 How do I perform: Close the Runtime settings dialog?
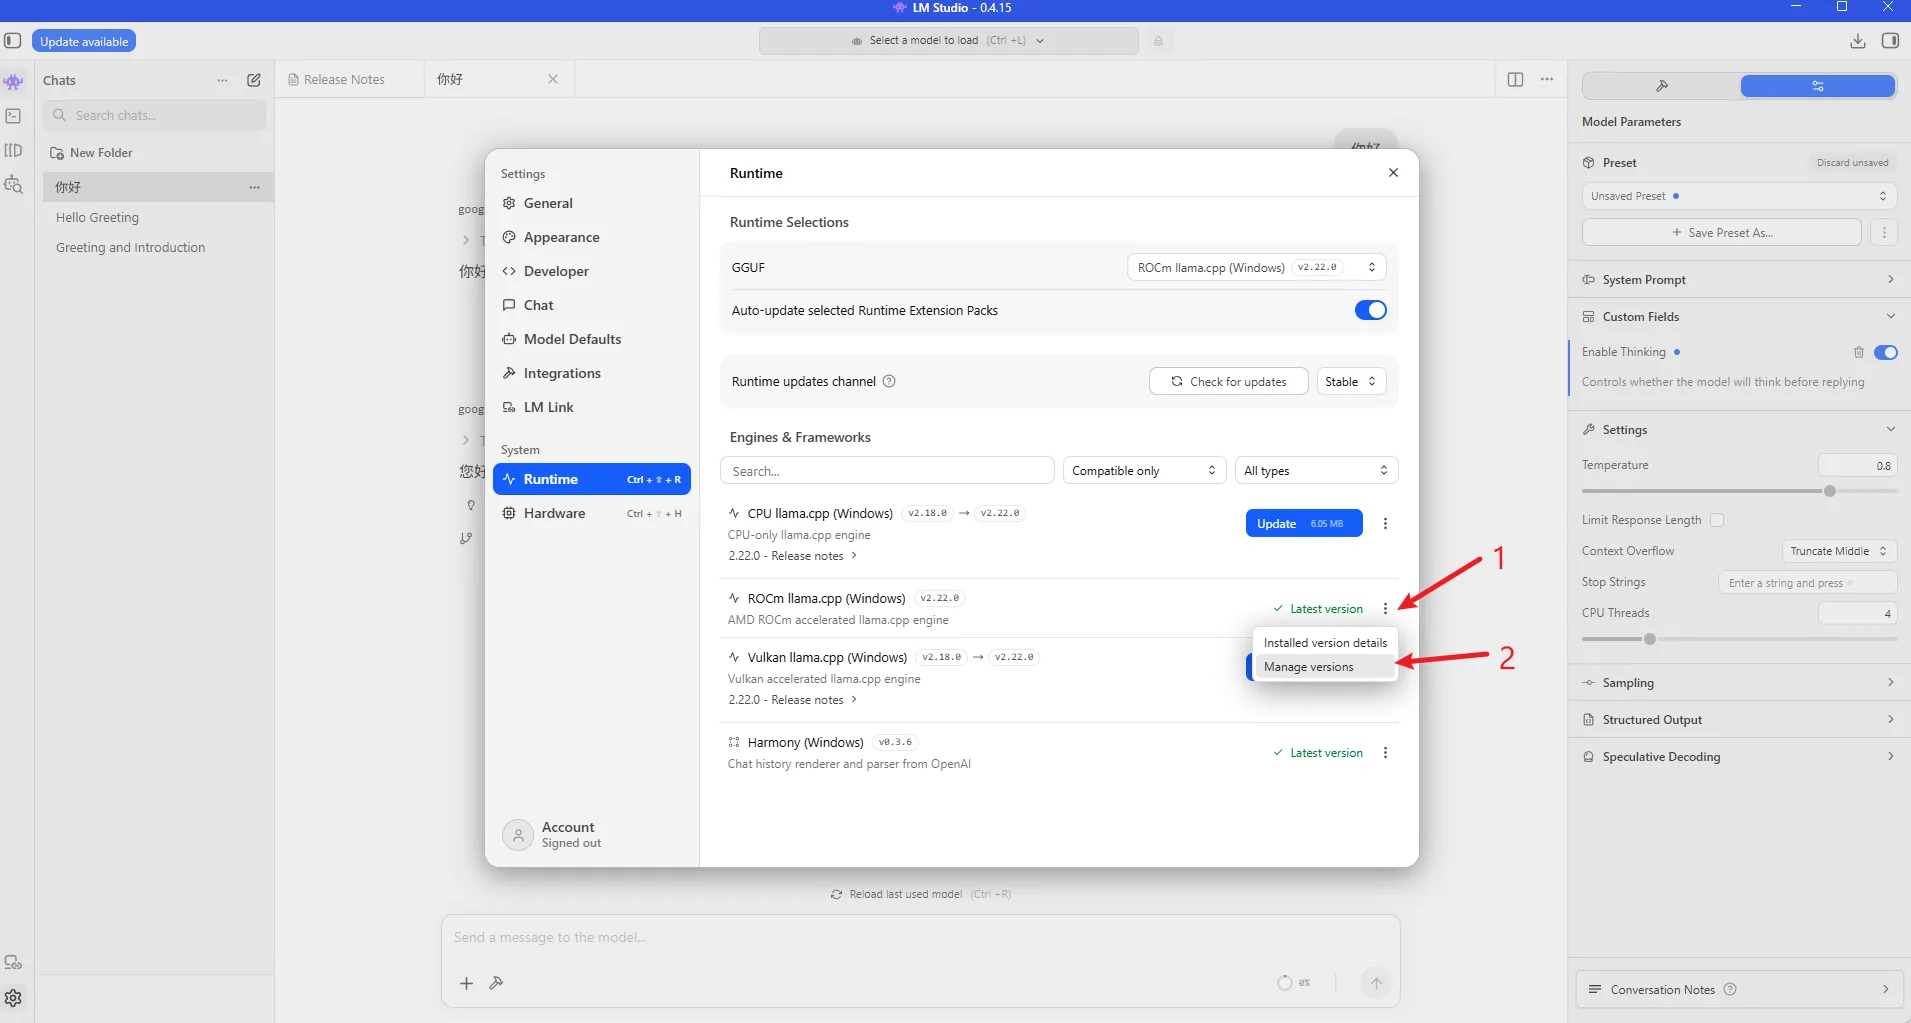(x=1393, y=173)
